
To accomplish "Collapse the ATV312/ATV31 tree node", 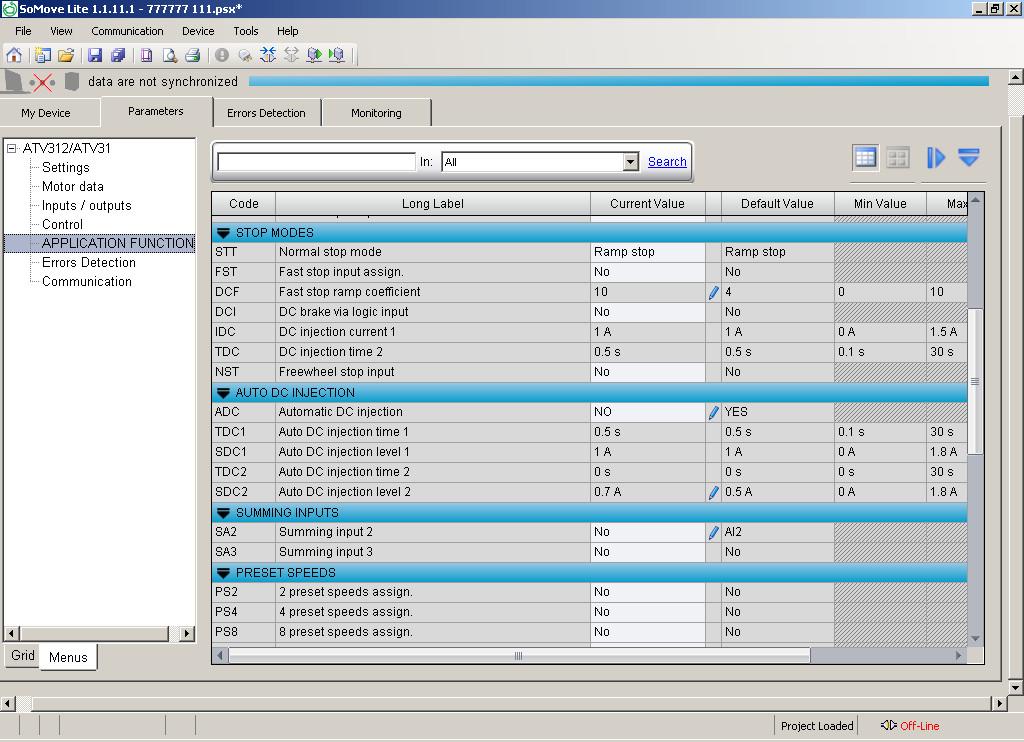I will [11, 148].
